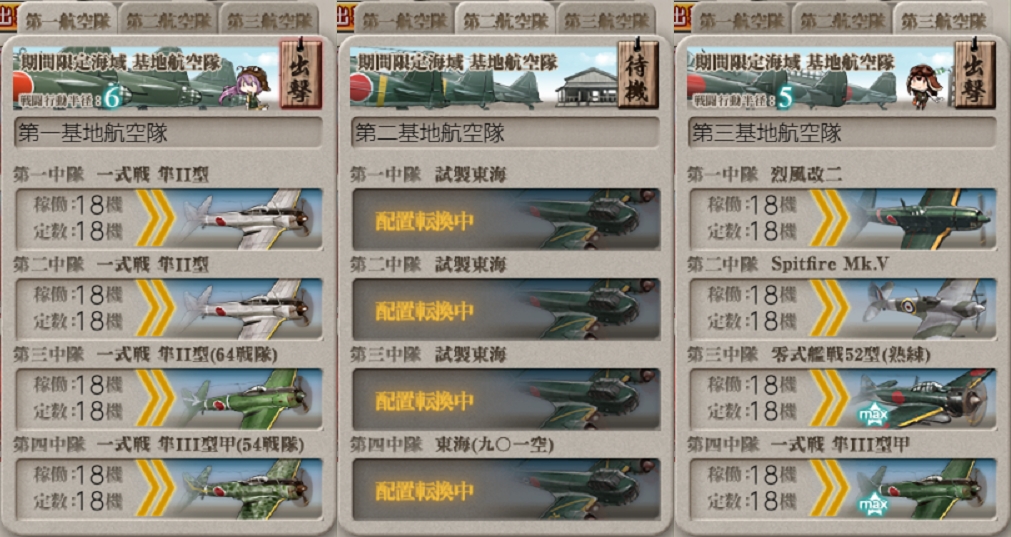This screenshot has height=537, width=1011.
Task: Toggle the 出撃 wooden tag of 第一基地航空隊
Action: point(300,72)
